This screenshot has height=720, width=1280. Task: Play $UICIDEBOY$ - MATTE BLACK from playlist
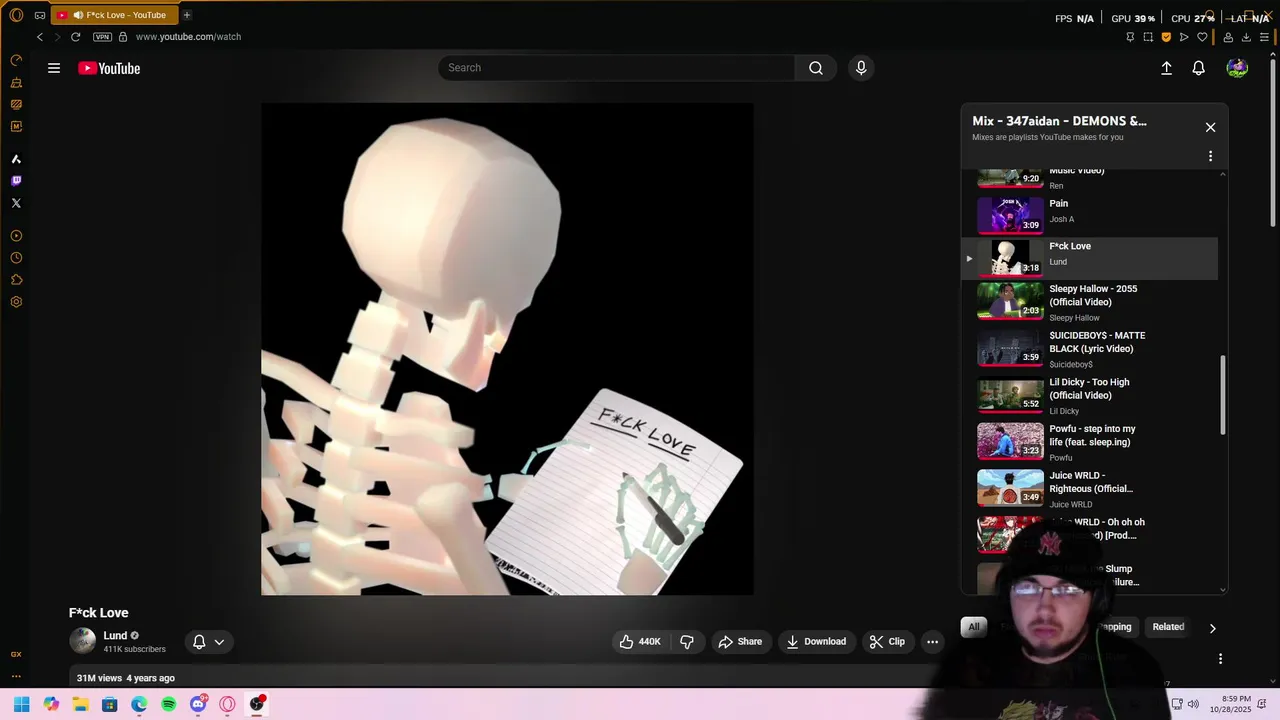[x=1090, y=349]
